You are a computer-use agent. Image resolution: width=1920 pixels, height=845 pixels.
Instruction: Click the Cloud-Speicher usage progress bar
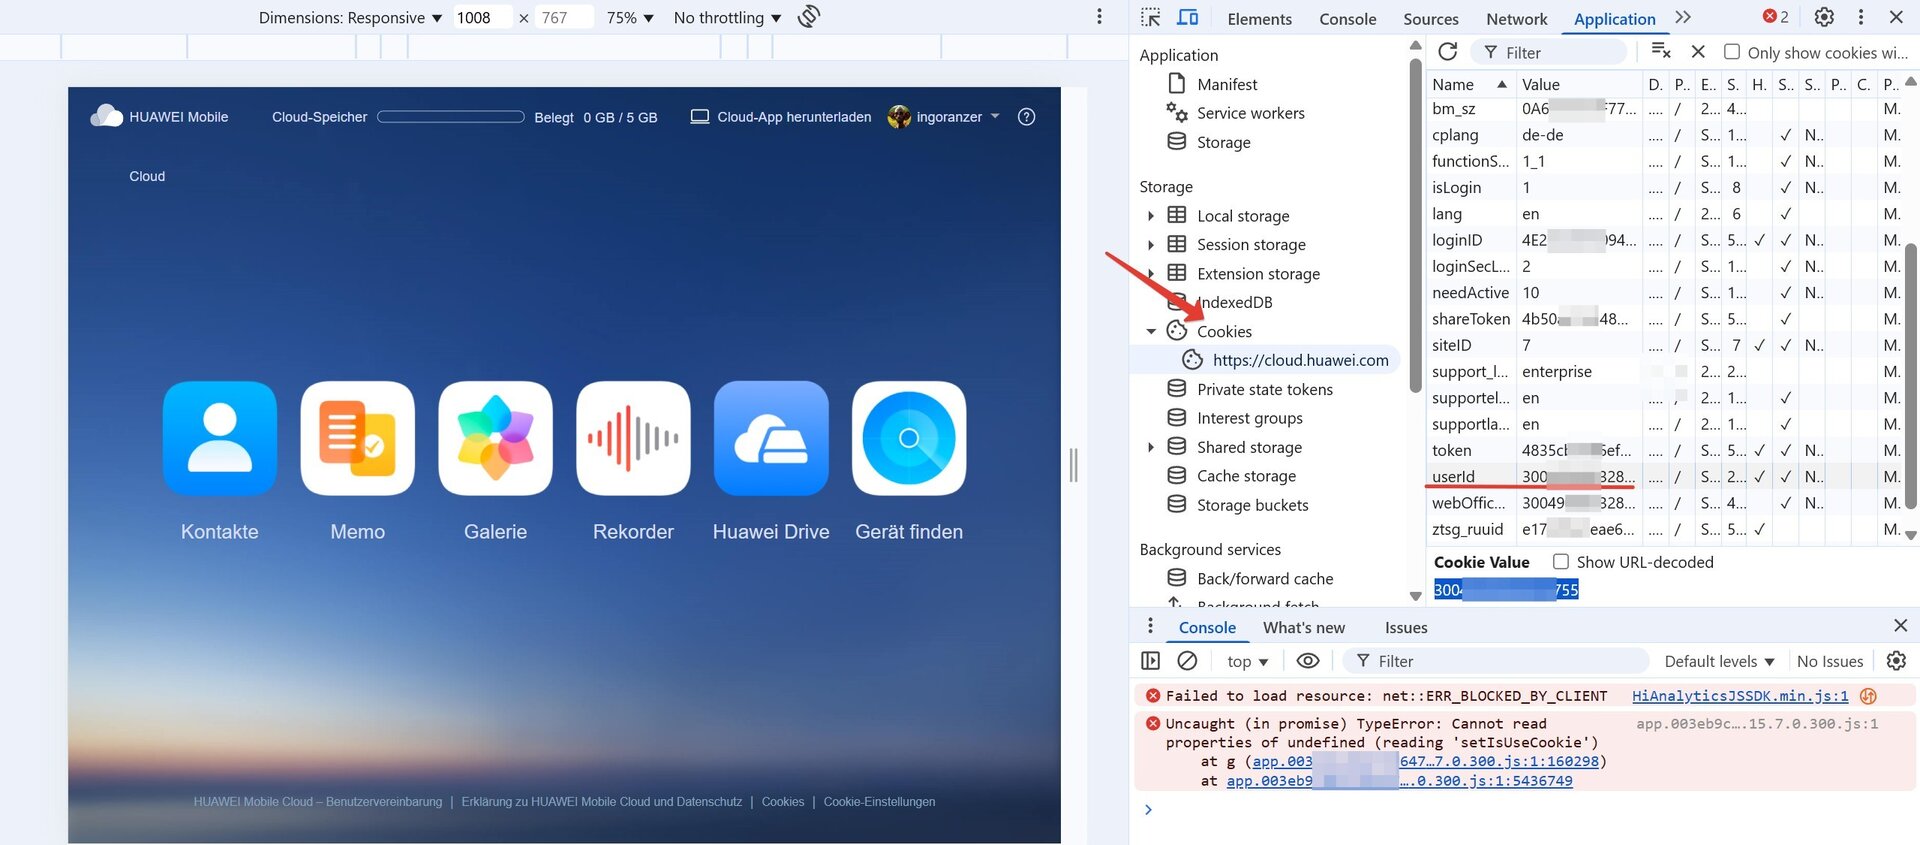(x=451, y=117)
